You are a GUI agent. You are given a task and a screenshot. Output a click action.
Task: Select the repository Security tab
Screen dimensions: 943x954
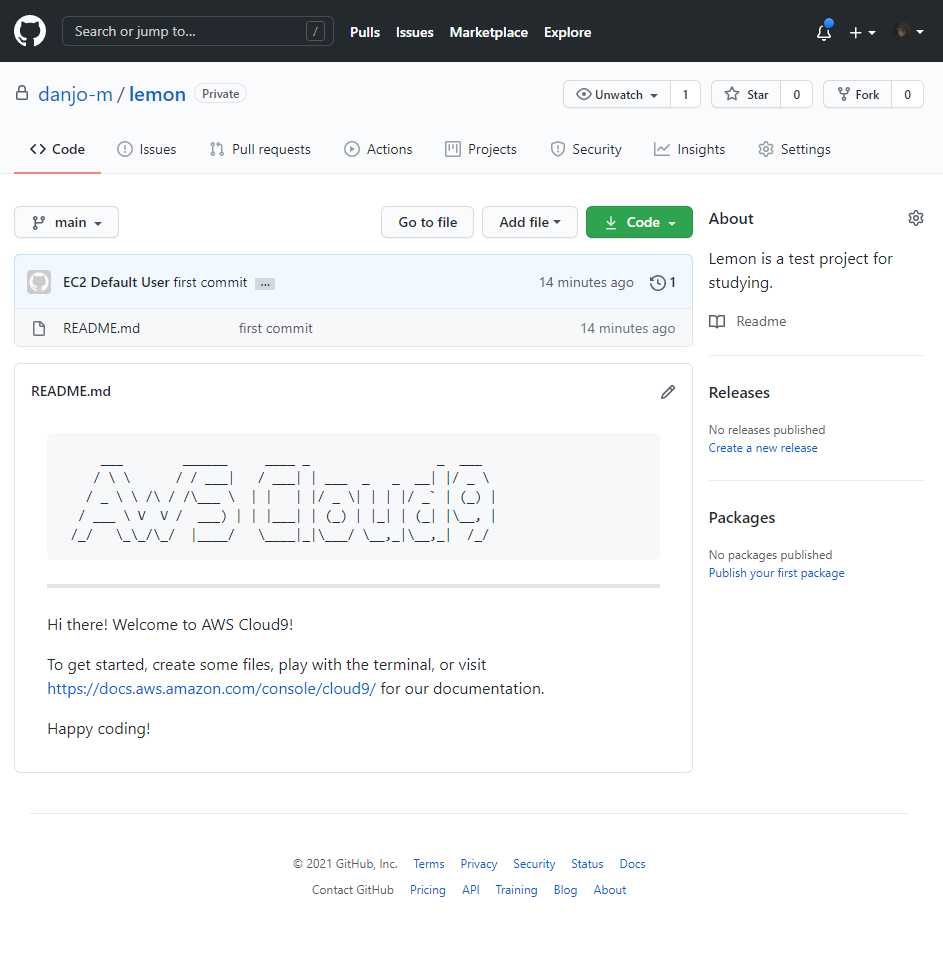point(586,149)
